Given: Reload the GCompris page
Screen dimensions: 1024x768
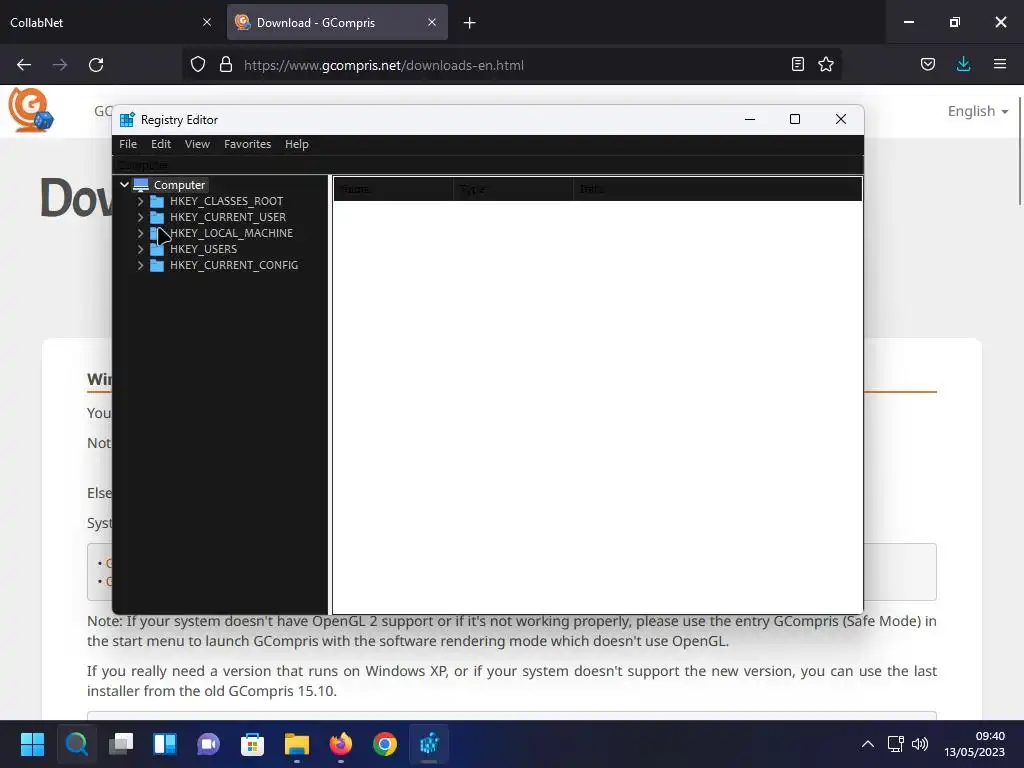Looking at the screenshot, I should click(x=96, y=65).
